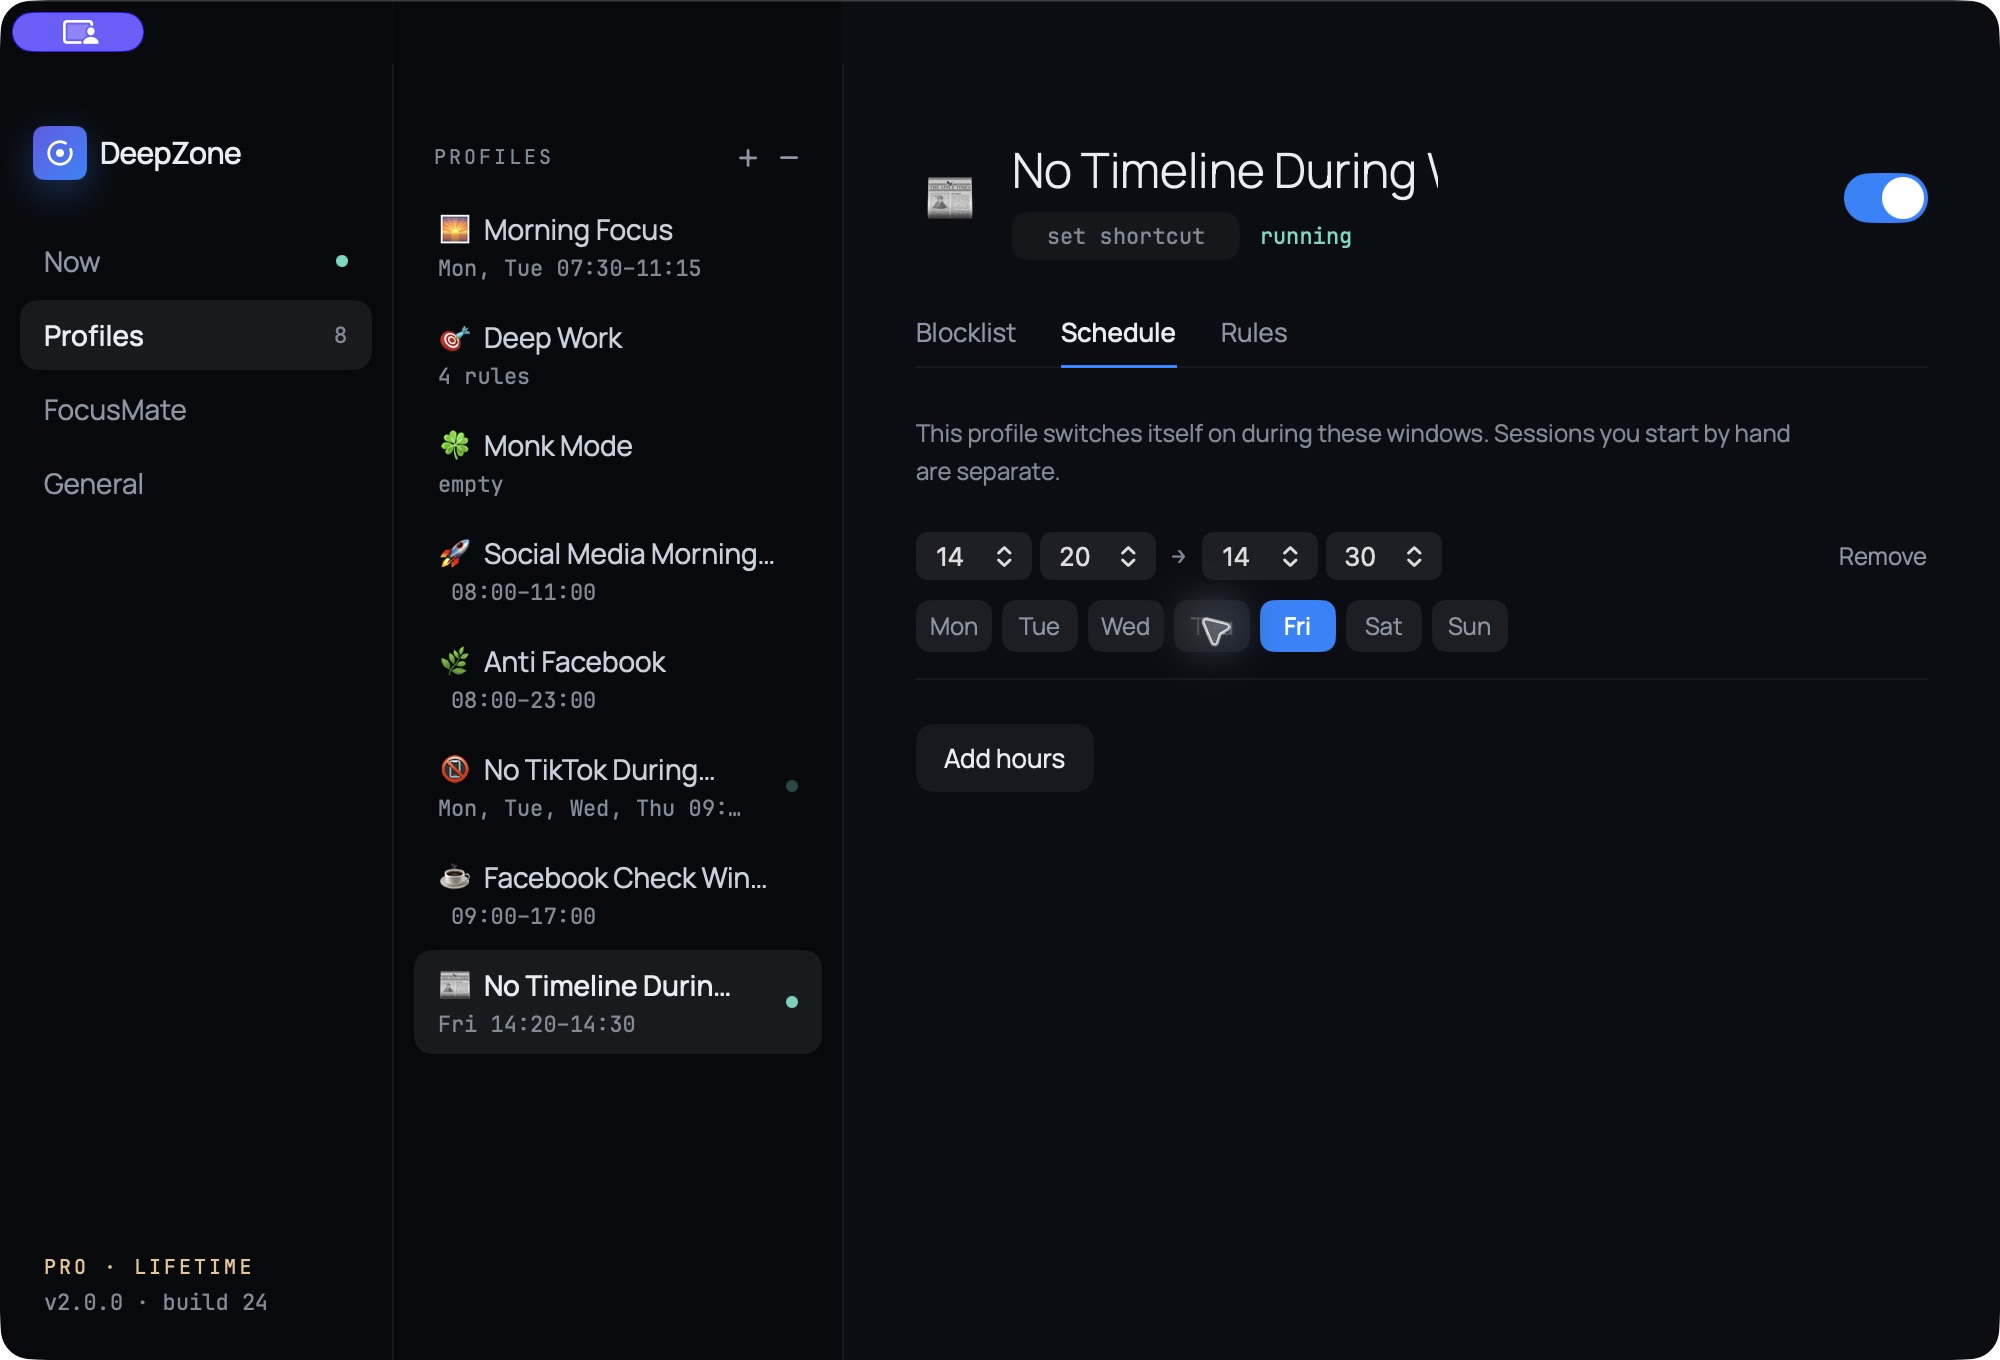The width and height of the screenshot is (2000, 1360).
Task: Open the Profiles sidebar item
Action: pos(196,335)
